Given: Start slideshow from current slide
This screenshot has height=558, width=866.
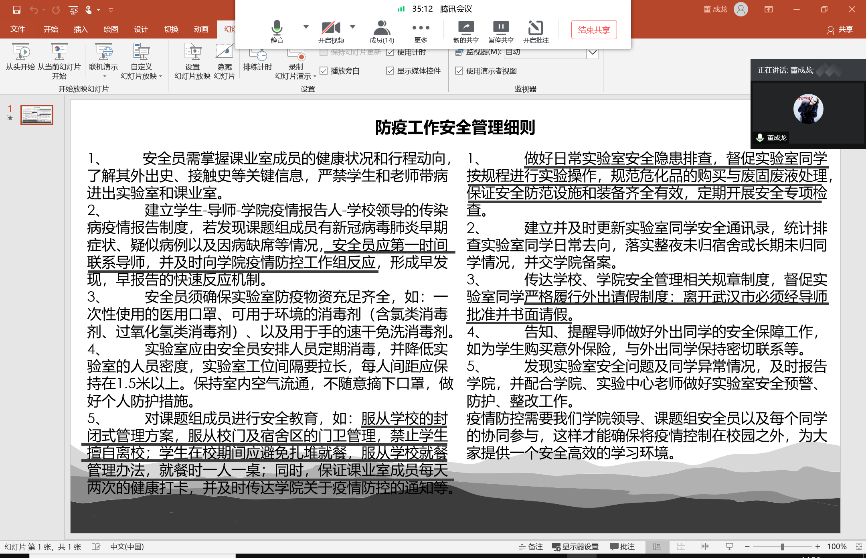Looking at the screenshot, I should 59,53.
